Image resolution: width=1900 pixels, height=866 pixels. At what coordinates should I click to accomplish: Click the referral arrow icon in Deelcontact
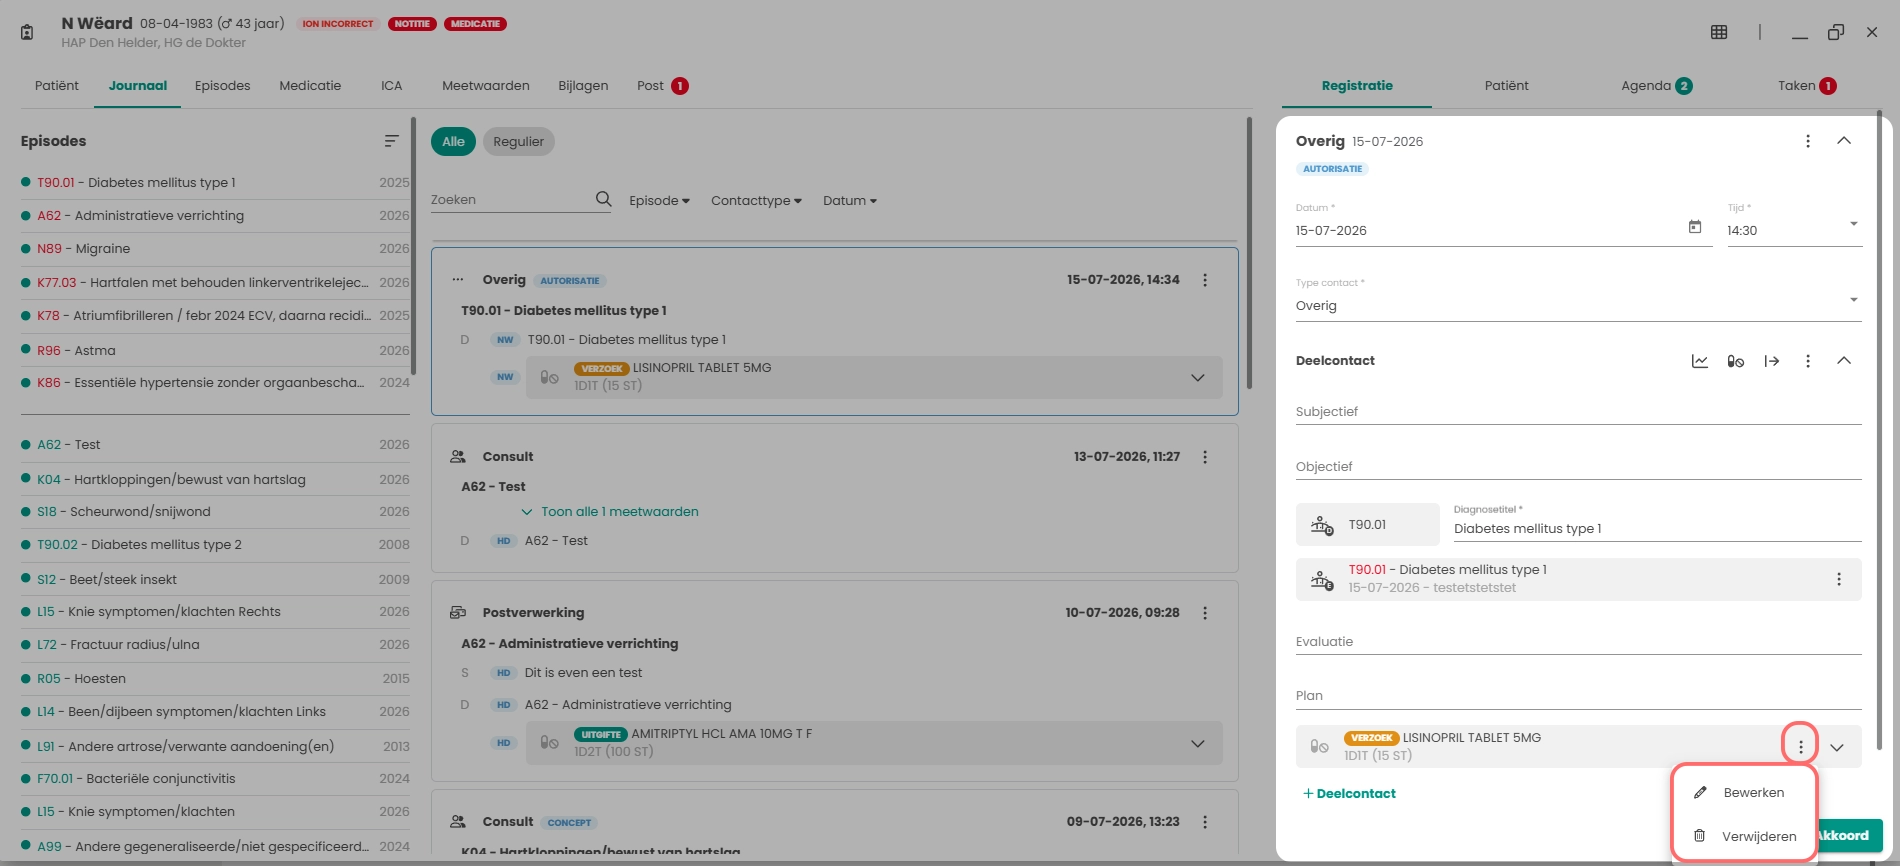[1772, 361]
